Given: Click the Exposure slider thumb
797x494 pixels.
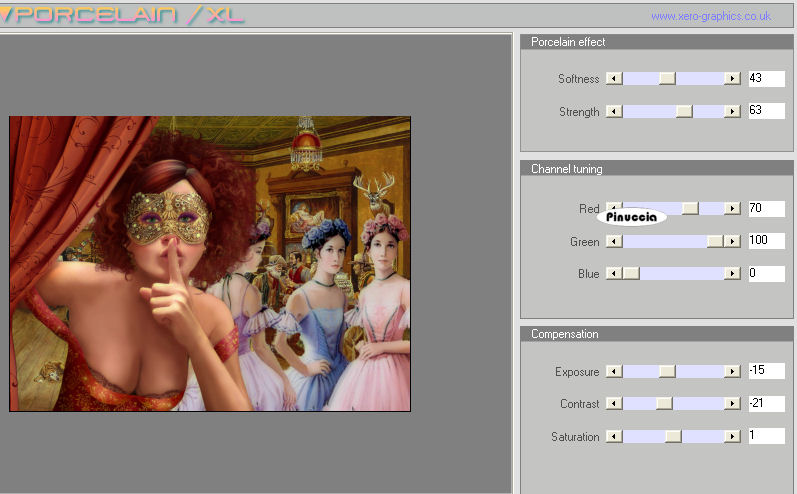Looking at the screenshot, I should pyautogui.click(x=667, y=372).
